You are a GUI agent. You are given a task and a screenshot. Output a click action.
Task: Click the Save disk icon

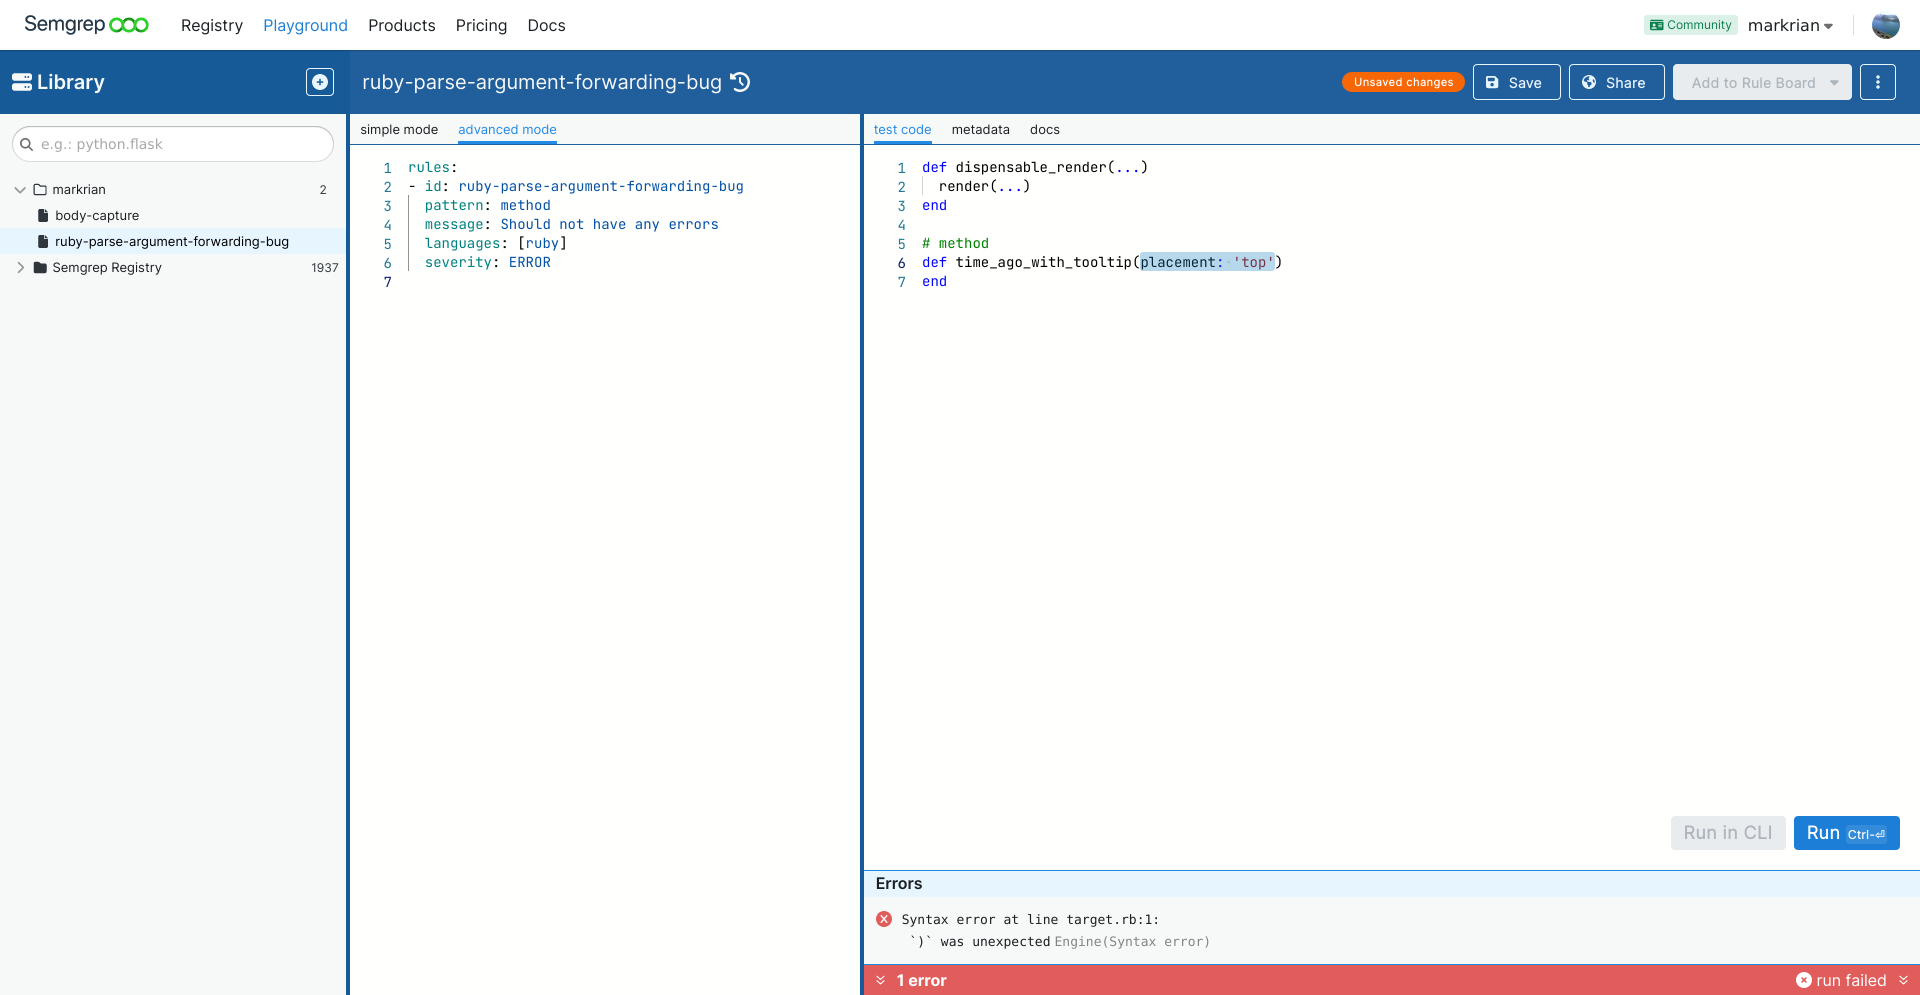1492,82
